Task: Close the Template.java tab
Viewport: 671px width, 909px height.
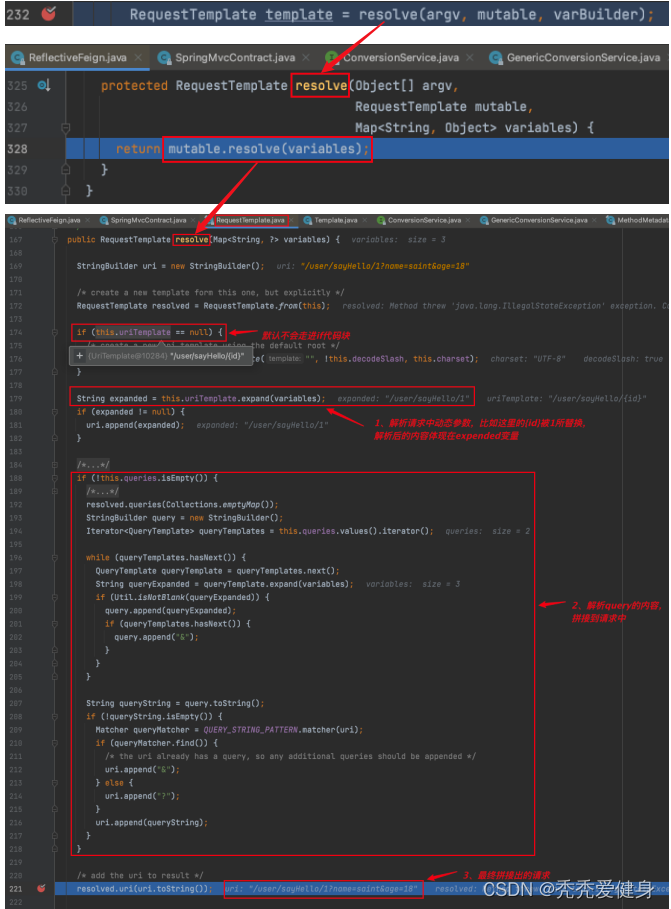Action: point(365,220)
